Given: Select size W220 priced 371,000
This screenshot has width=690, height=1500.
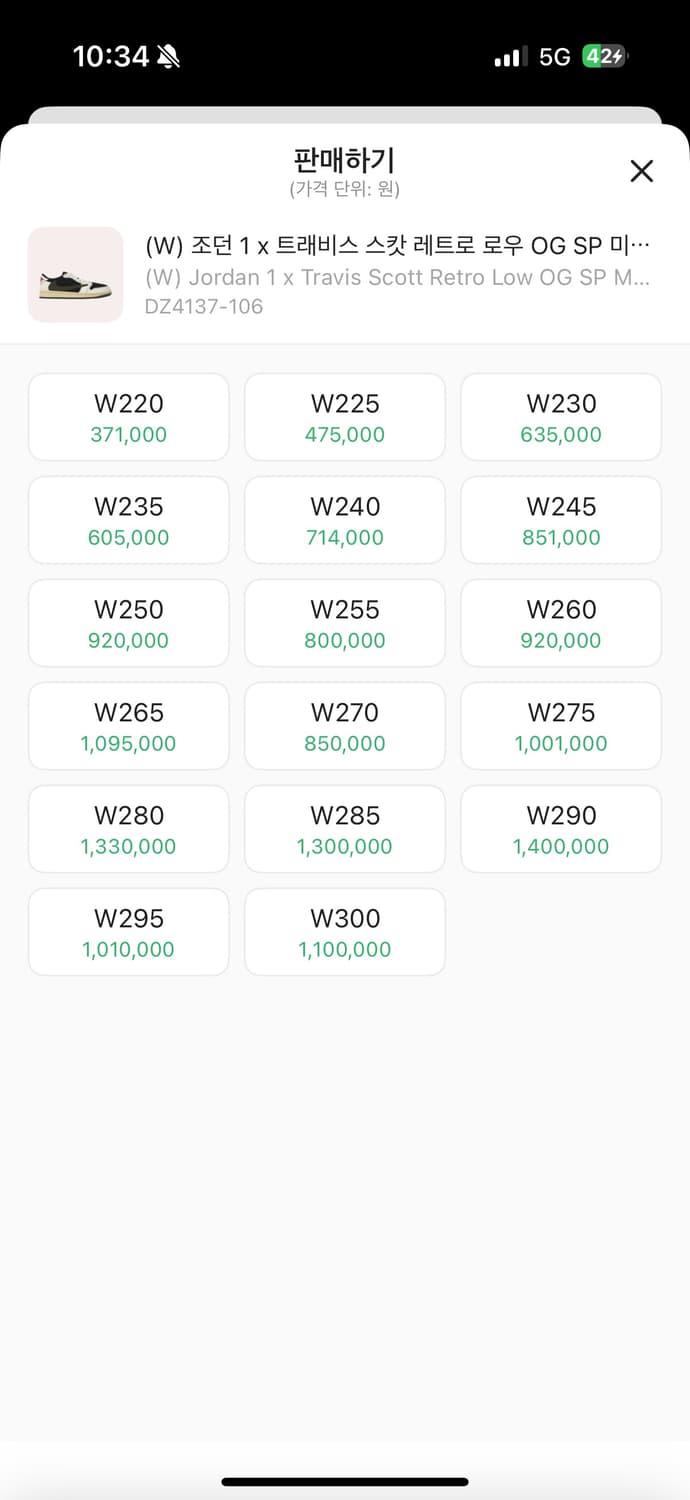Looking at the screenshot, I should click(x=129, y=417).
